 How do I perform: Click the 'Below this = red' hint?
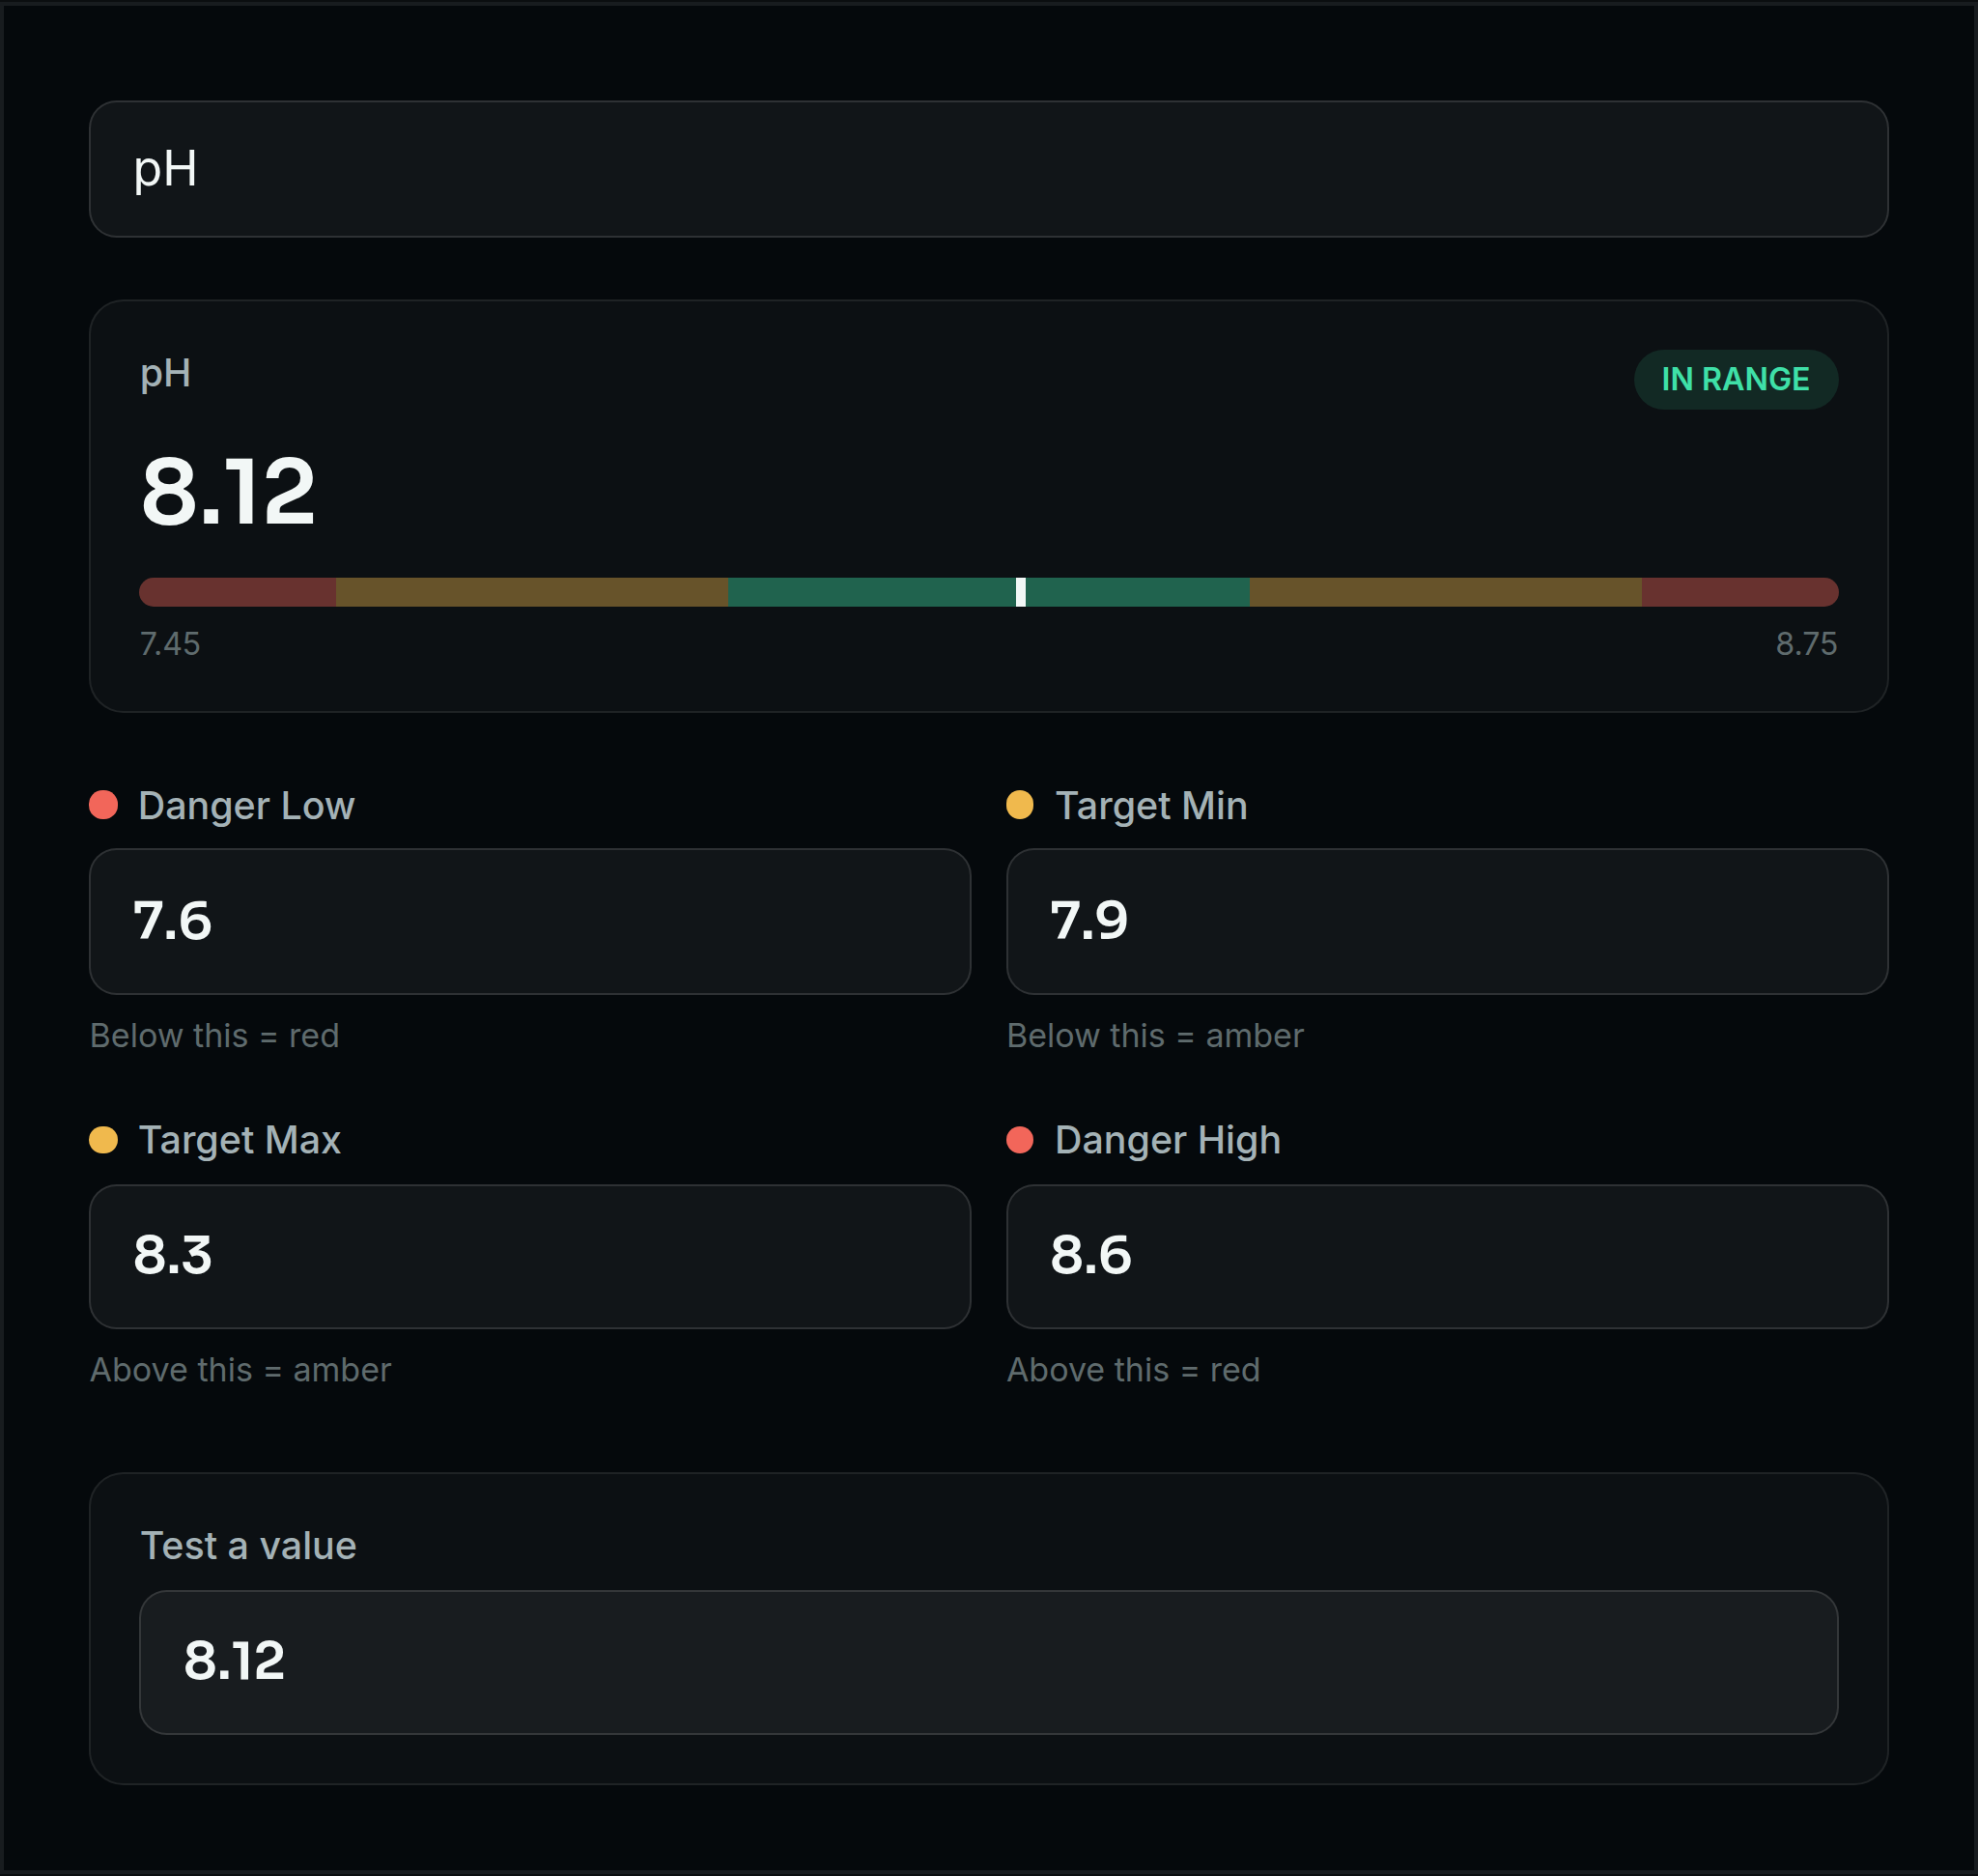[x=215, y=1035]
